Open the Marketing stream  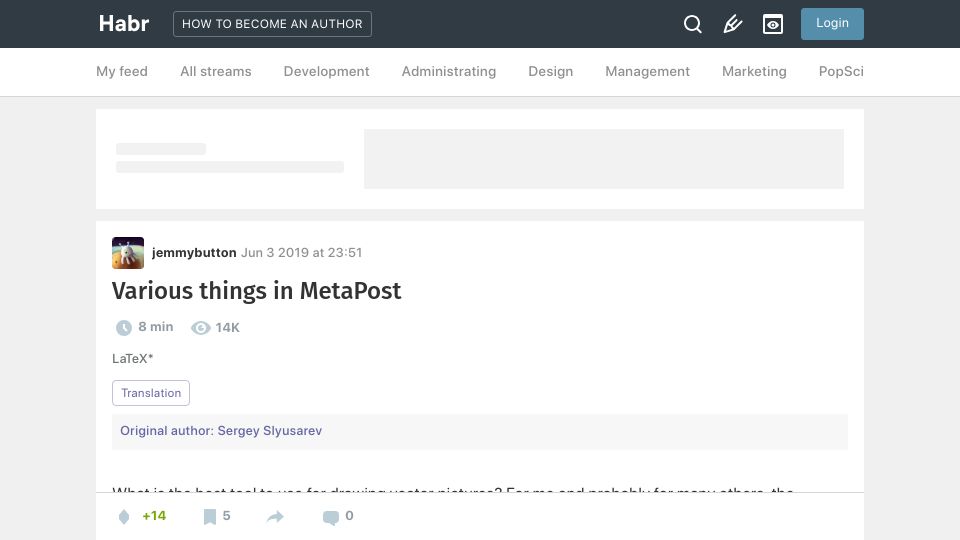click(754, 72)
